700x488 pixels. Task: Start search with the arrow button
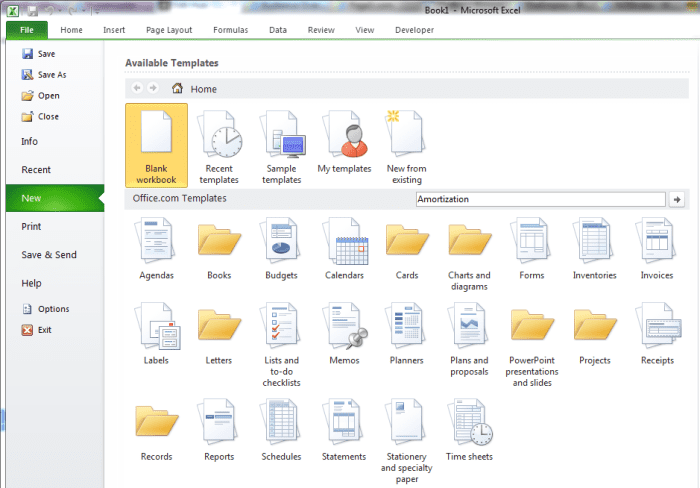(x=677, y=200)
